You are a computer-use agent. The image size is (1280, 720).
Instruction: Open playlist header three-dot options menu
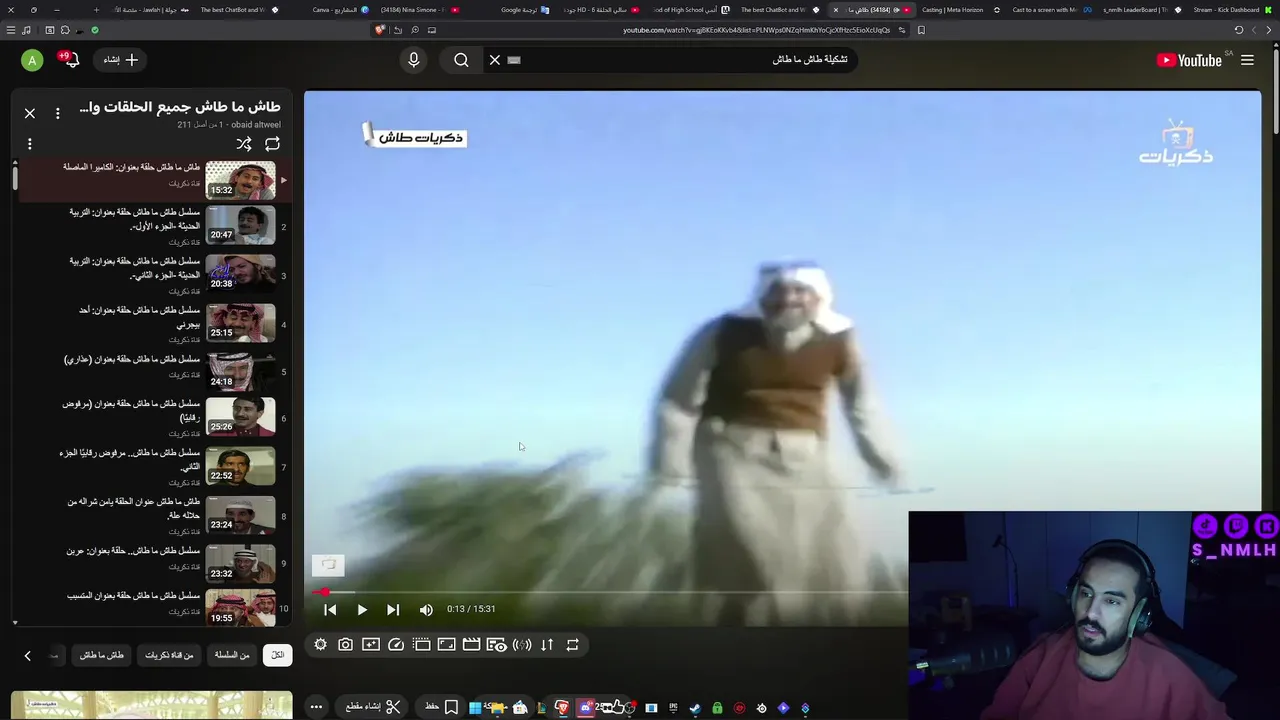click(57, 113)
